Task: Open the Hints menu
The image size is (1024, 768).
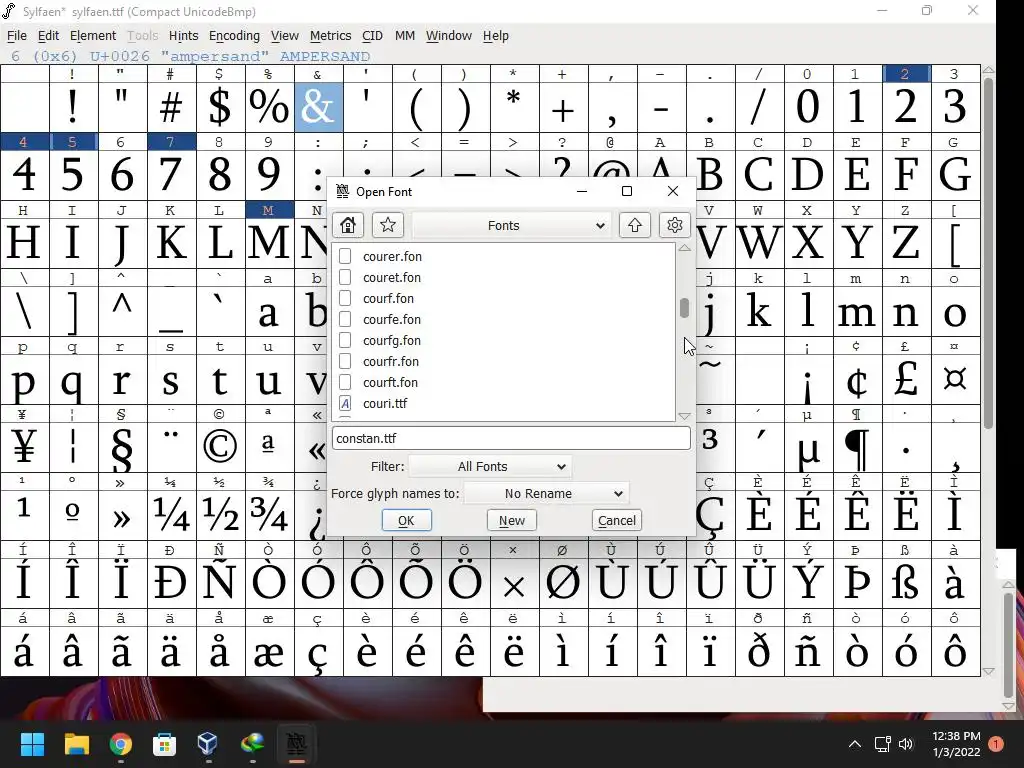Action: point(183,36)
